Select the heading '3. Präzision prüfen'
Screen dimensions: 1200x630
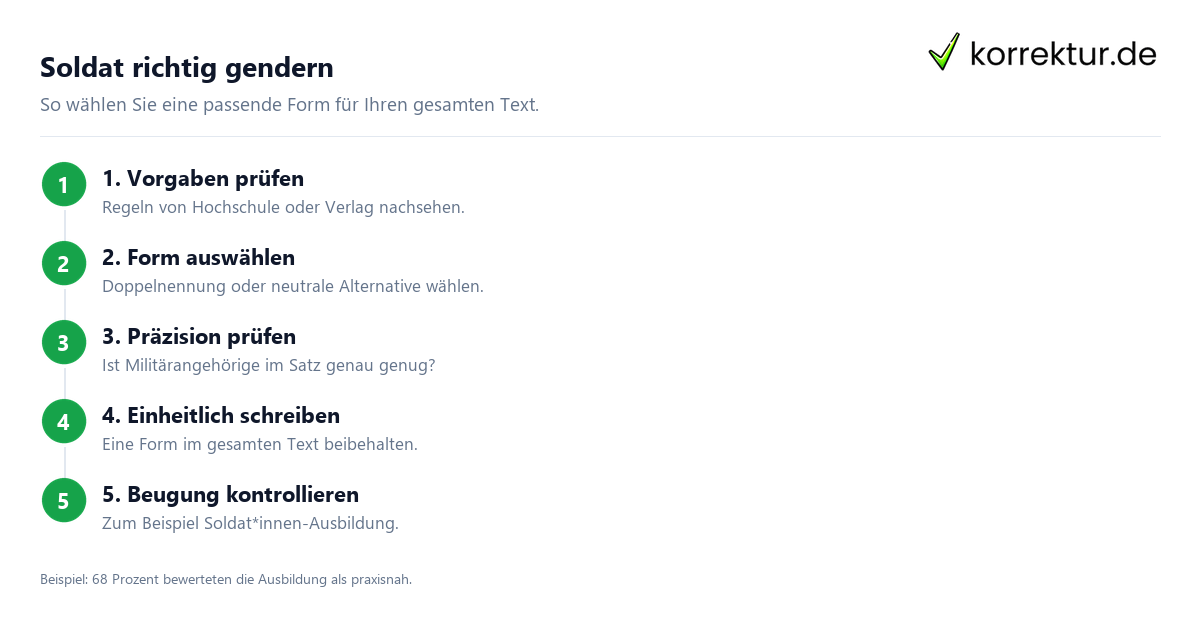click(199, 336)
